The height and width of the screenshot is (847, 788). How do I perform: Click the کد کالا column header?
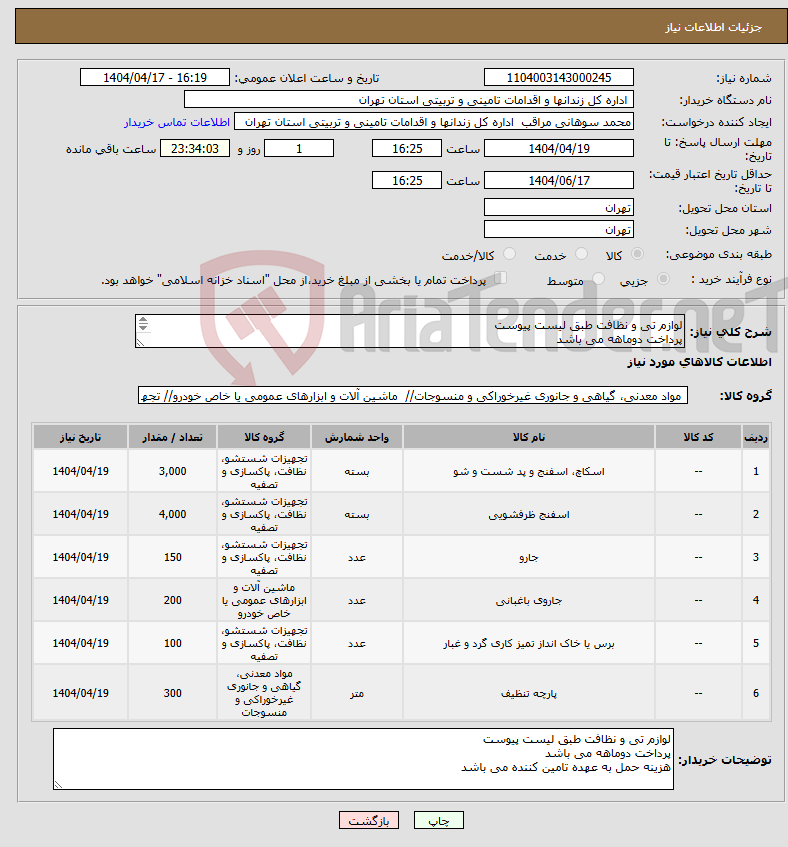(x=698, y=437)
